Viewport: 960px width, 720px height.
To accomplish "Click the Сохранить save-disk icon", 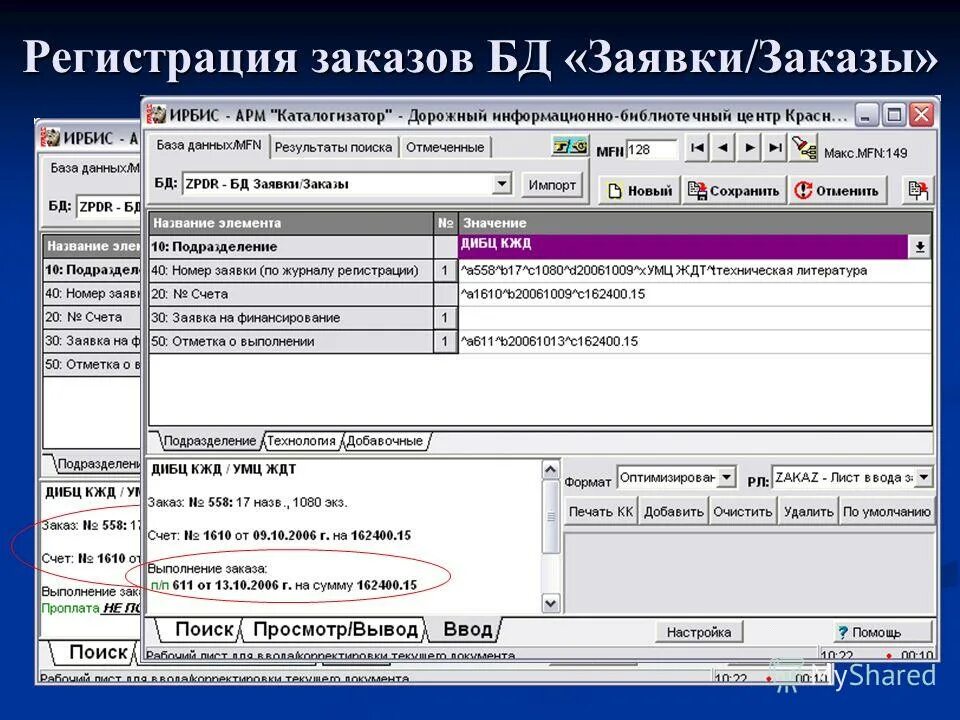I will 697,188.
